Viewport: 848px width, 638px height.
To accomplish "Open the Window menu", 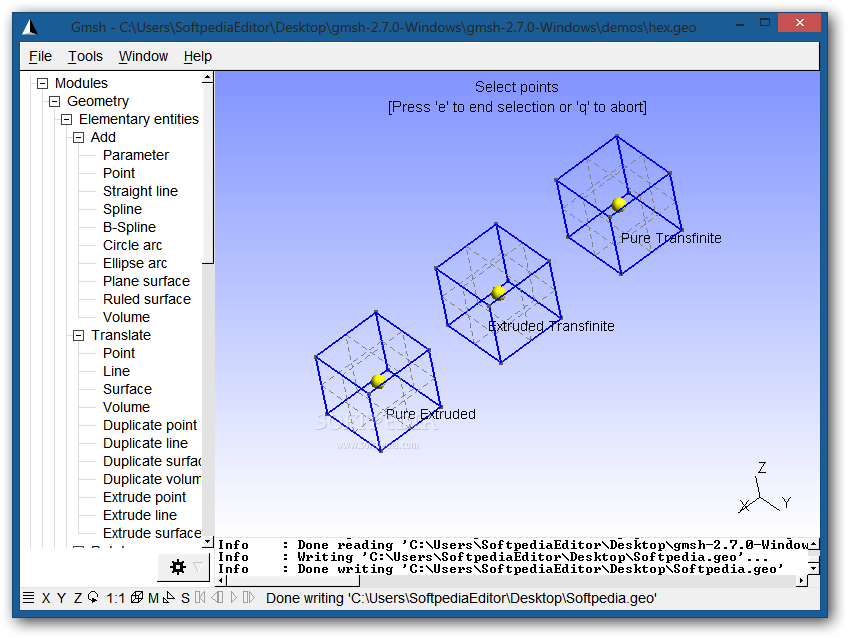I will tap(143, 56).
